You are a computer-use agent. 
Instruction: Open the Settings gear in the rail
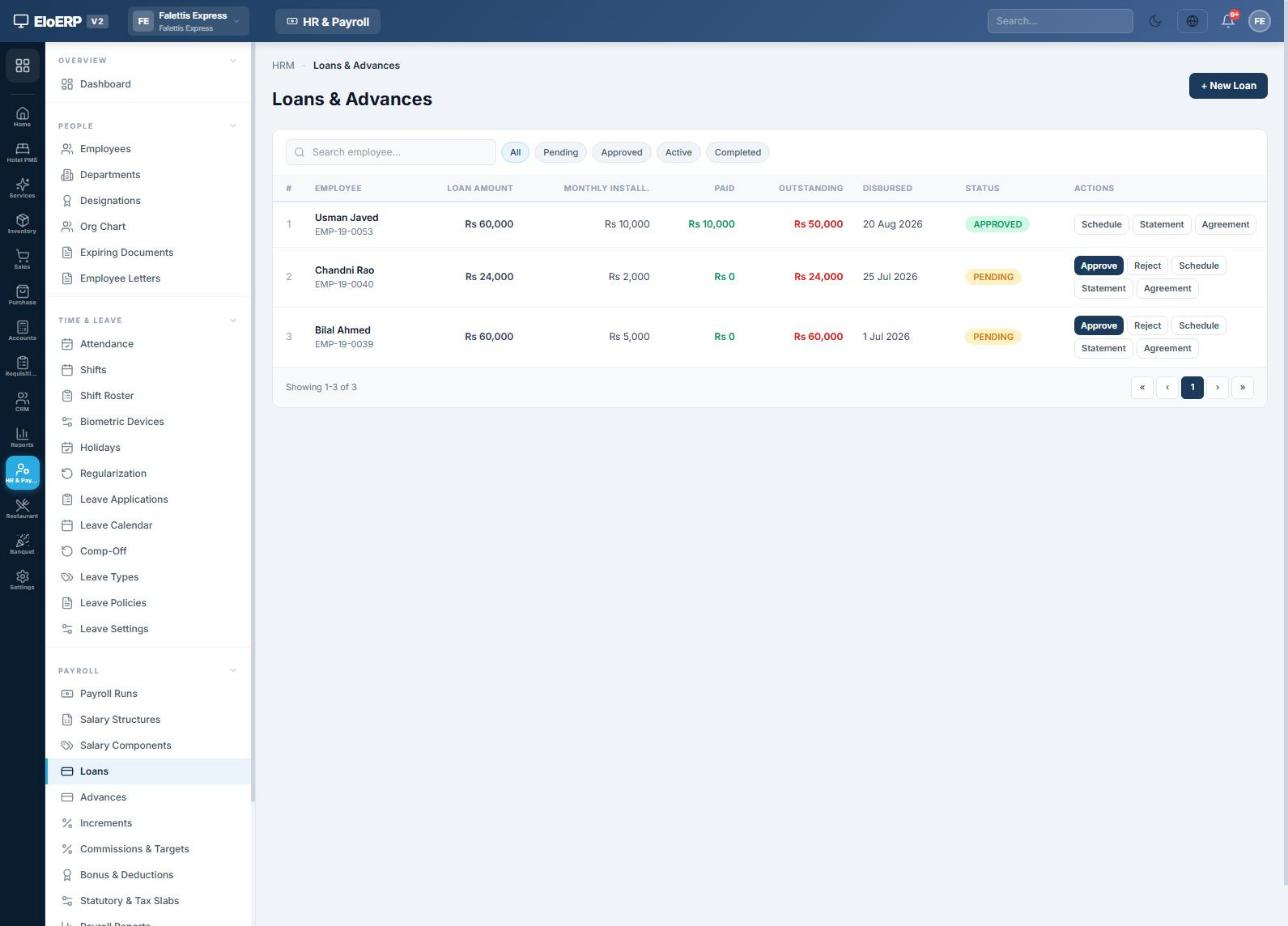pos(22,580)
